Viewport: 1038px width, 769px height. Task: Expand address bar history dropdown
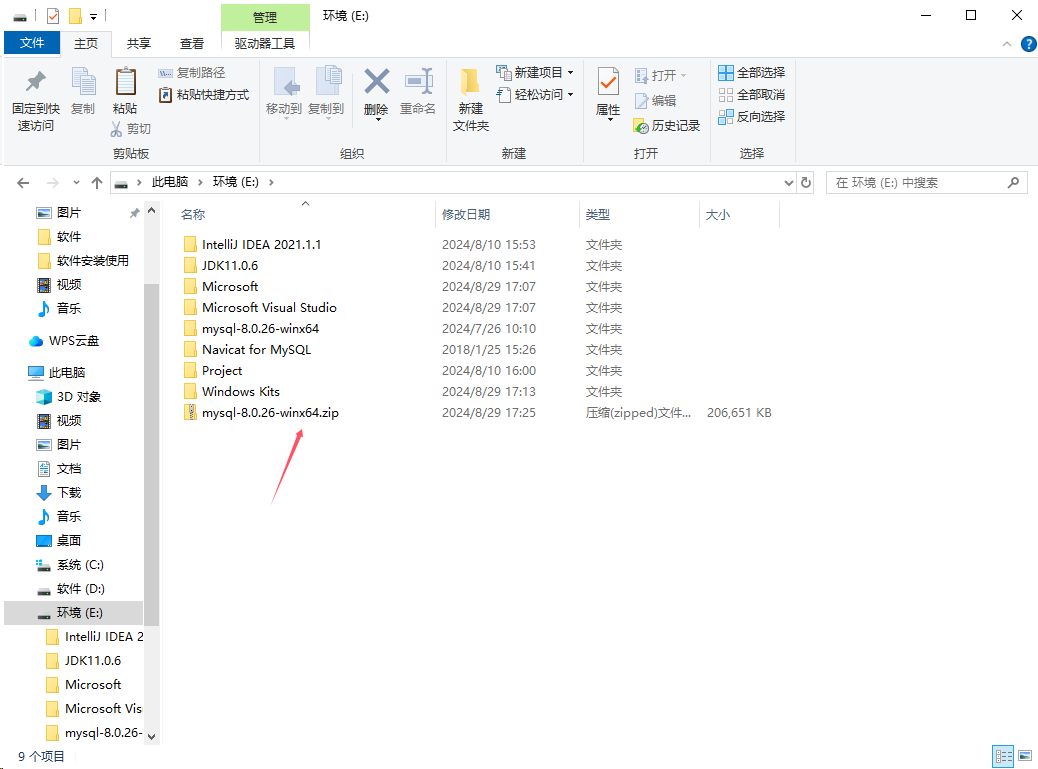click(788, 183)
